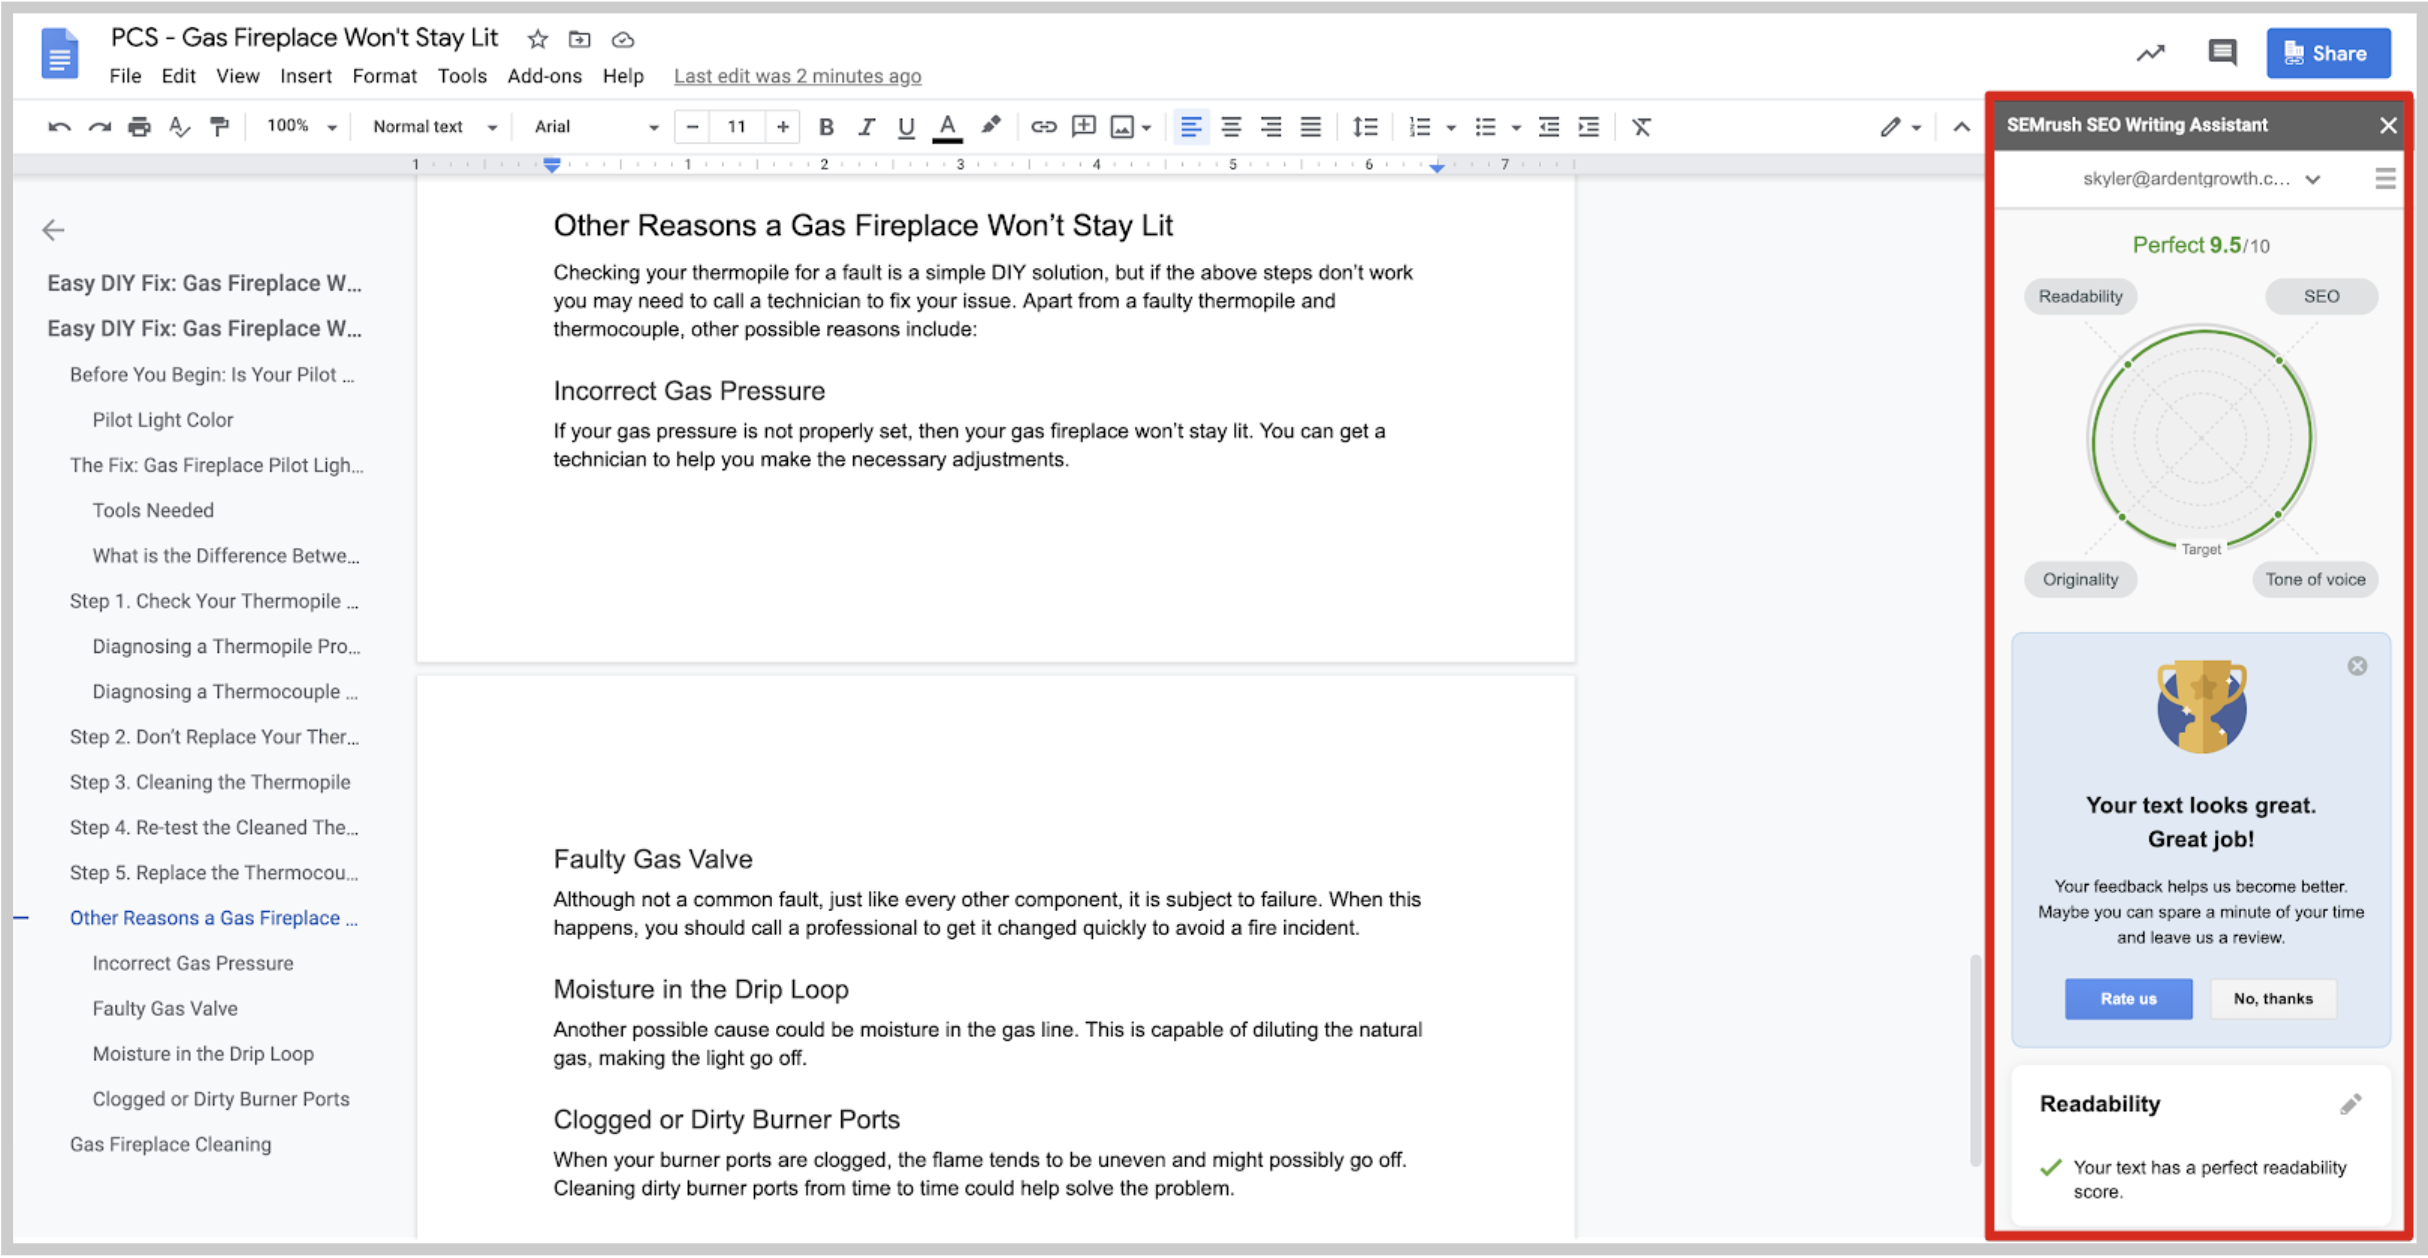Decrease font size with minus button
This screenshot has height=1258, width=2428.
[x=692, y=127]
